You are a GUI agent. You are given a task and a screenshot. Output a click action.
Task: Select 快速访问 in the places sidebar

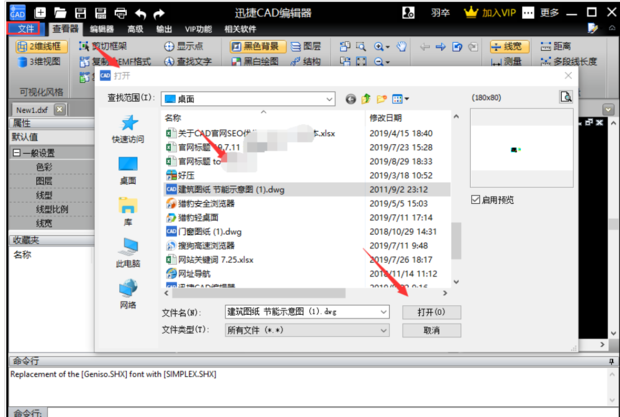point(128,129)
